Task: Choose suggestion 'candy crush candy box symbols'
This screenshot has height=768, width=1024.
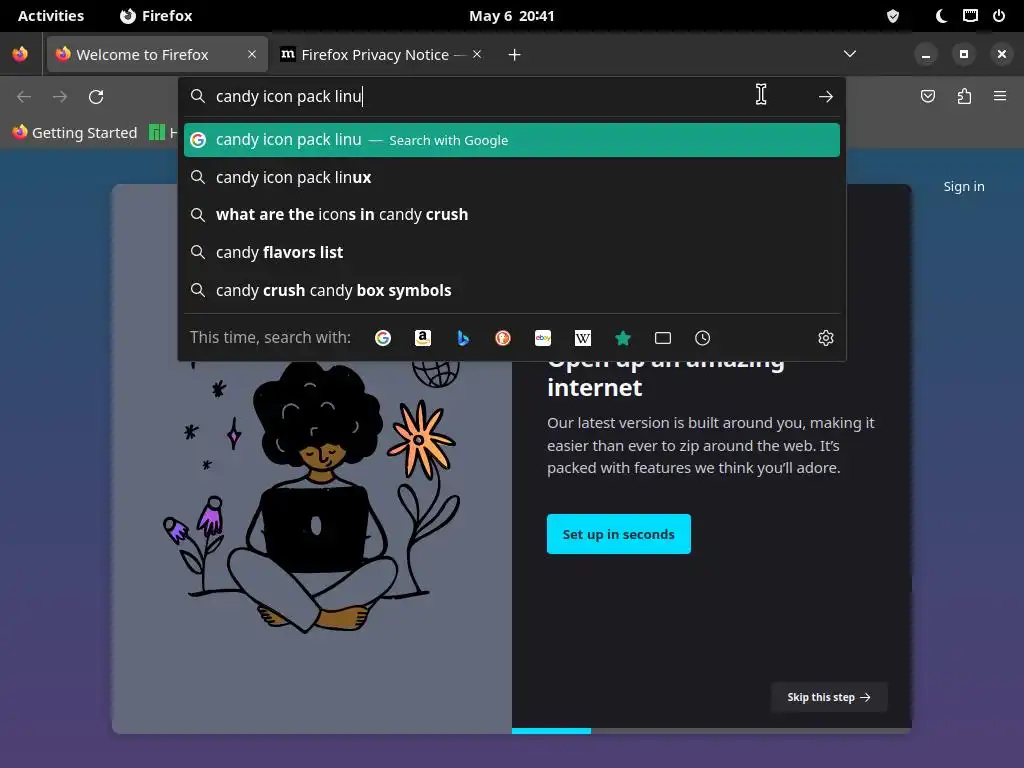Action: point(511,291)
